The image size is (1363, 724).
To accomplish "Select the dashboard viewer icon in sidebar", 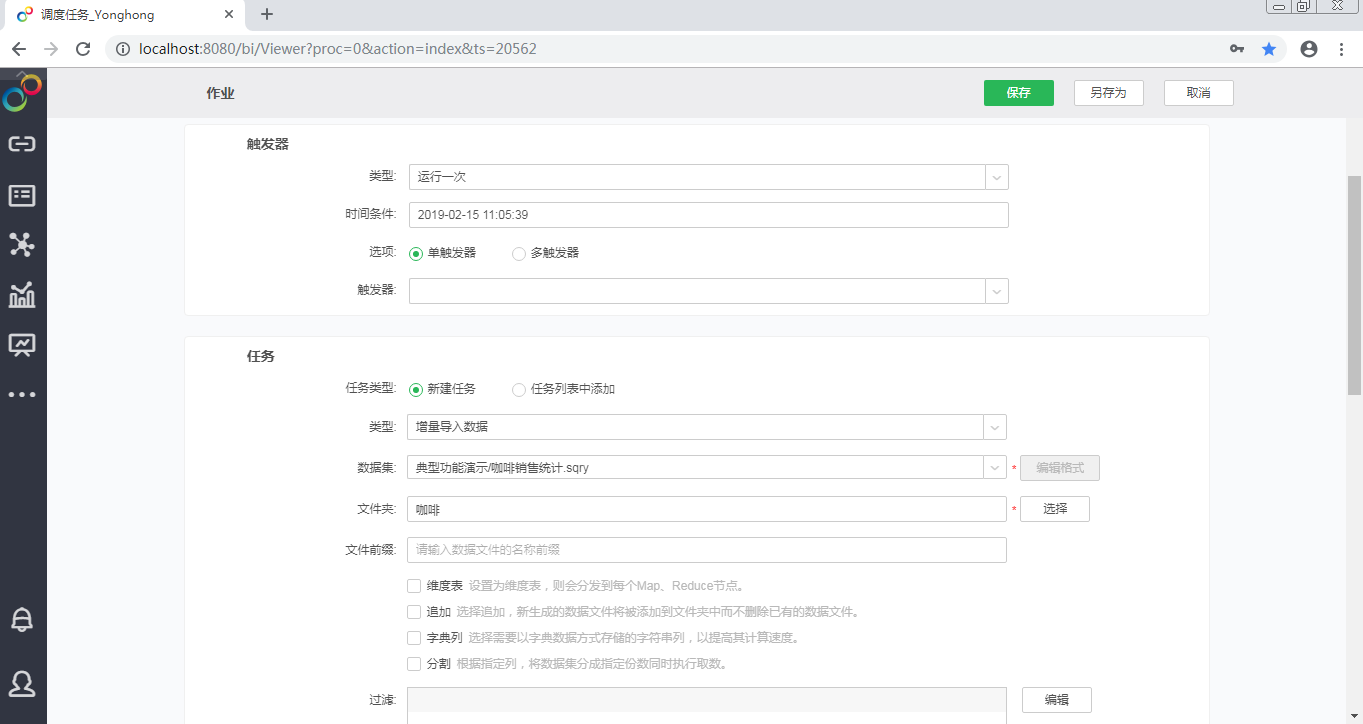I will [22, 344].
